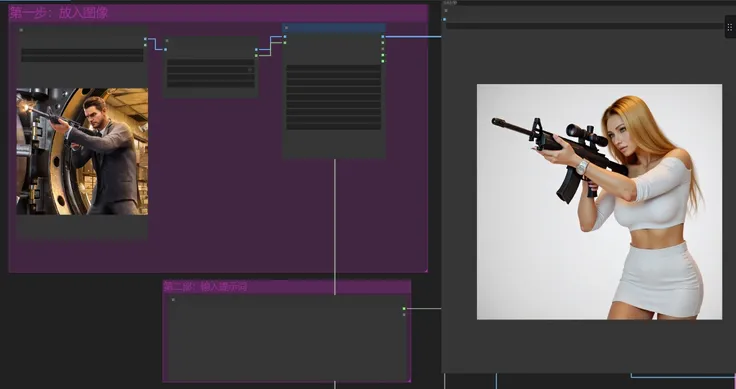The height and width of the screenshot is (389, 736).
Task: Collapse the small middle node using its title dot
Action: (x=167, y=41)
